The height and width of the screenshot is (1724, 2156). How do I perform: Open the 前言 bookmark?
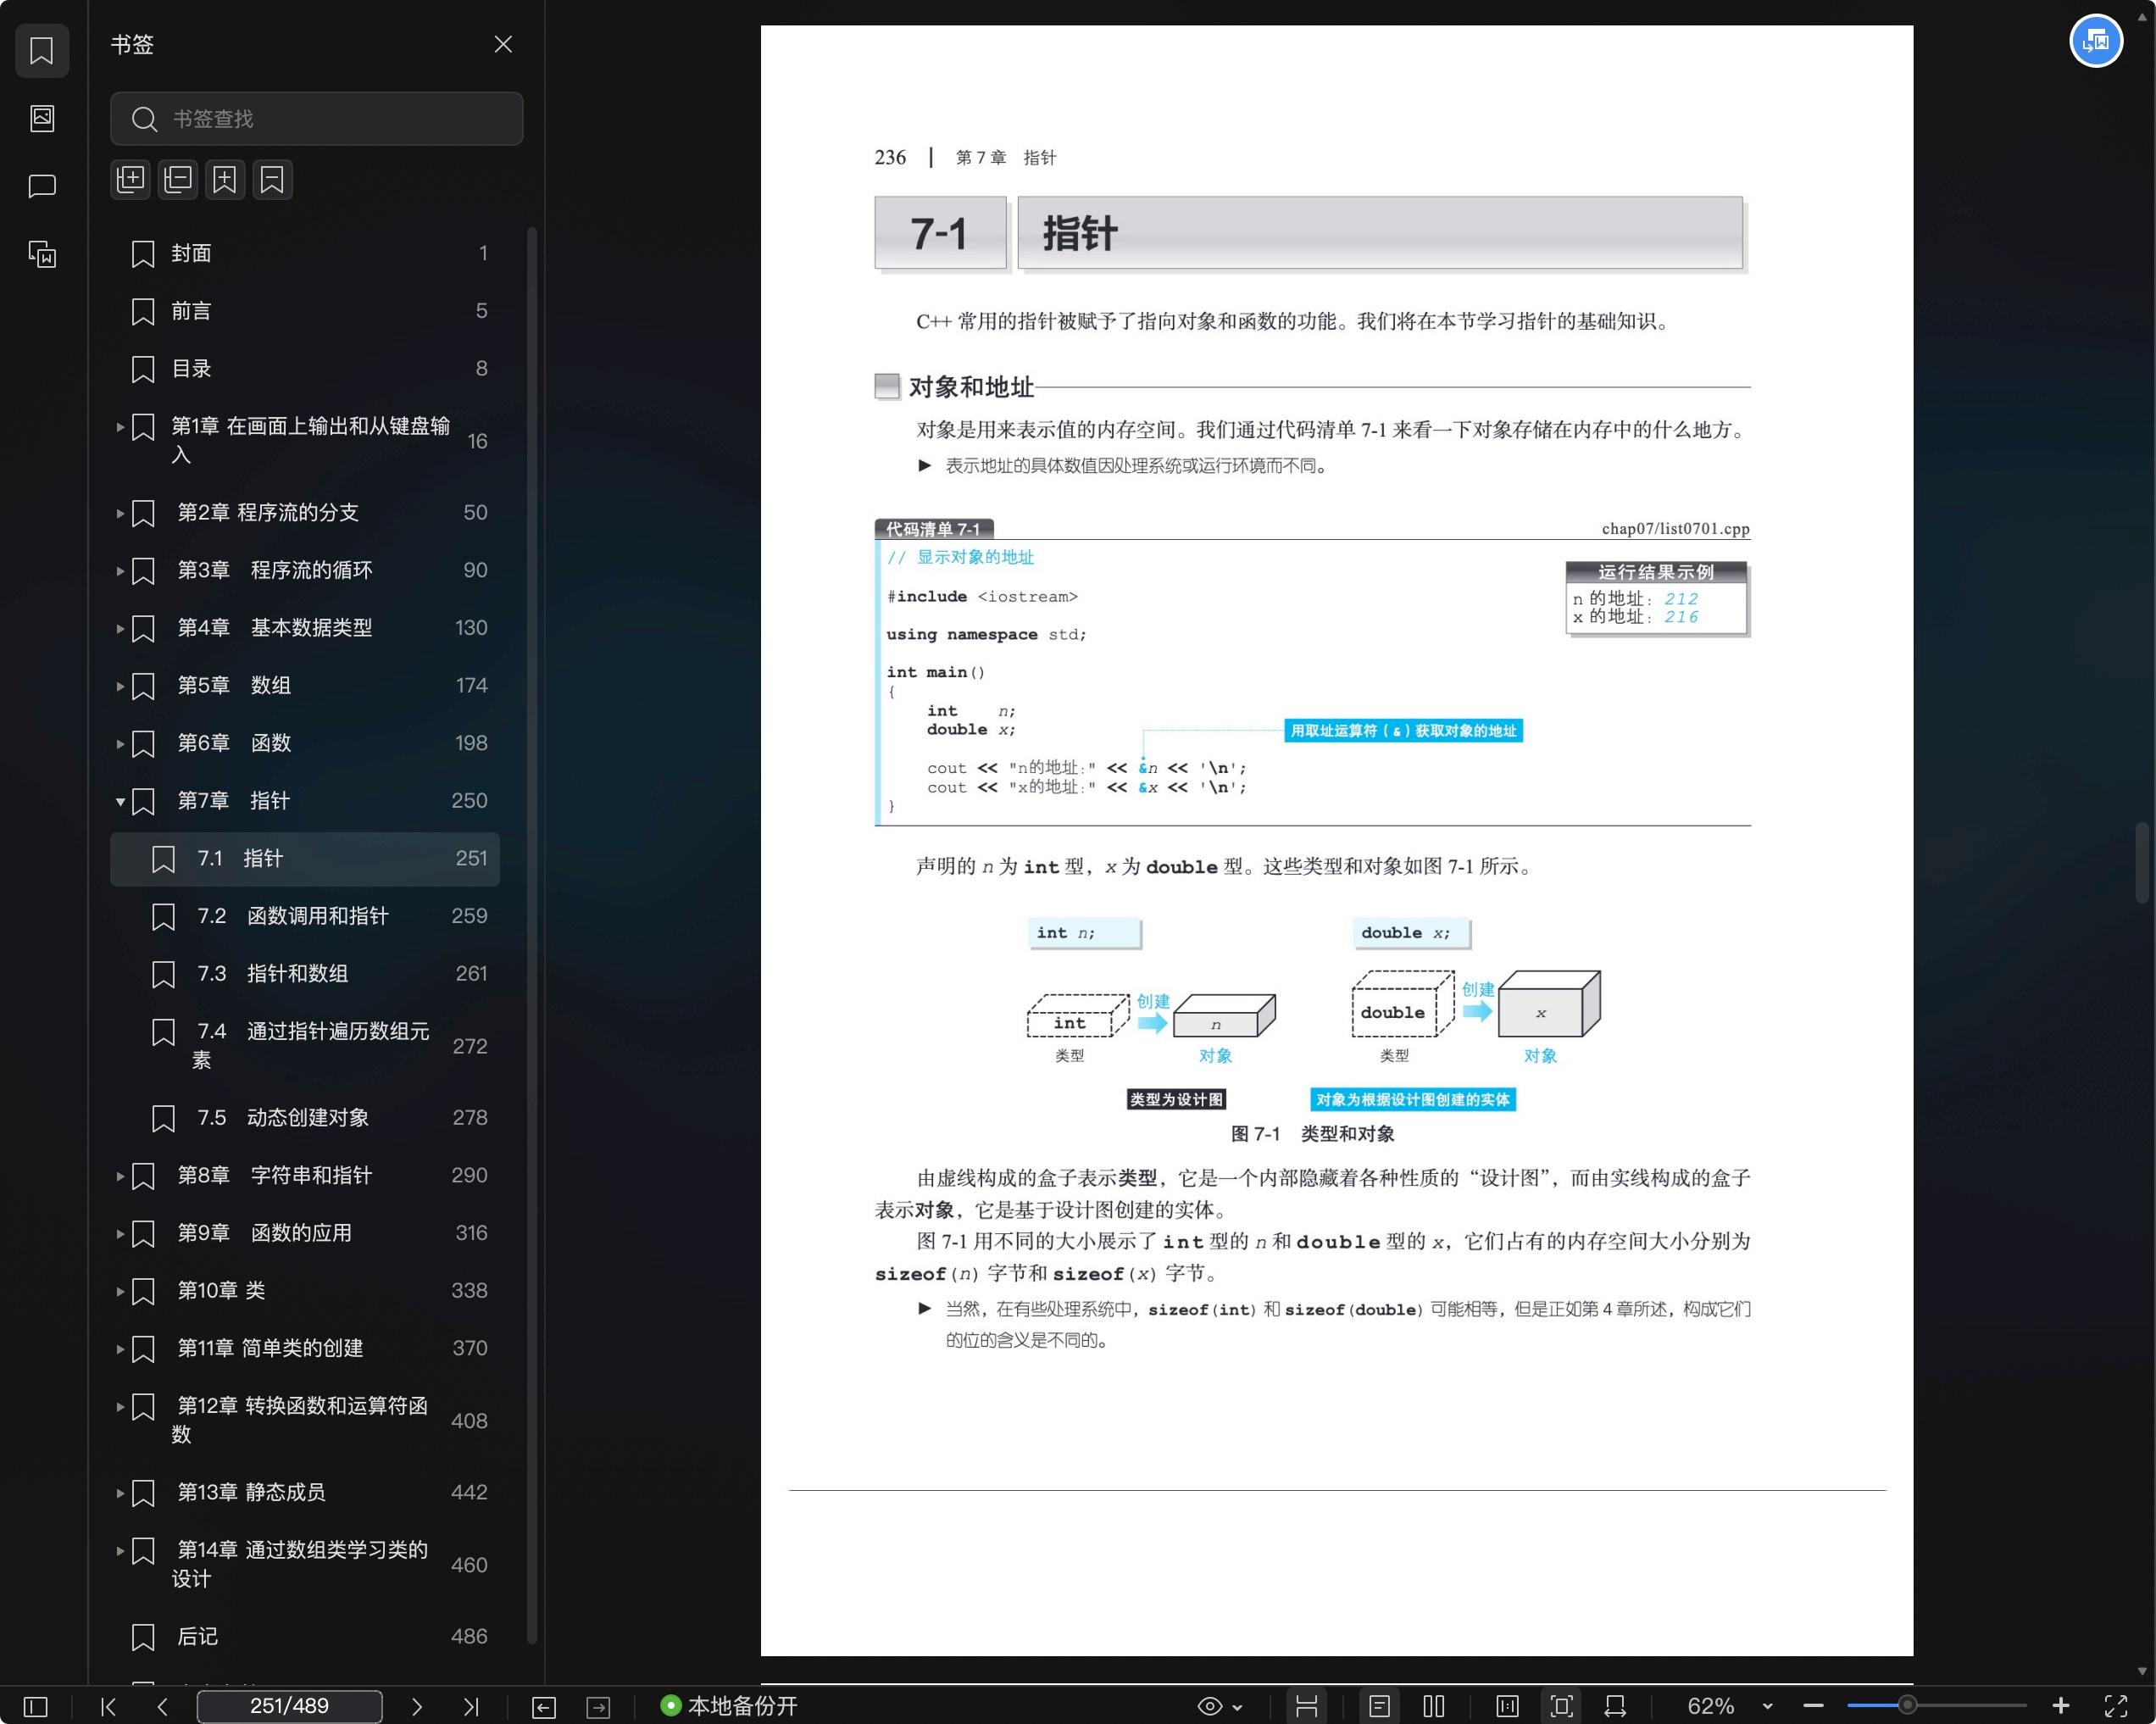305,312
